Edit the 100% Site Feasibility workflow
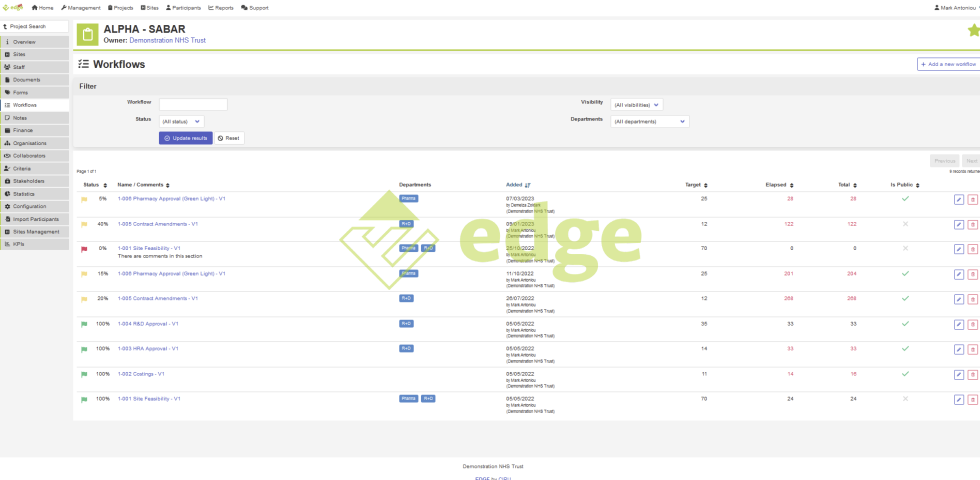Viewport: 980px width, 480px height. pyautogui.click(x=959, y=399)
